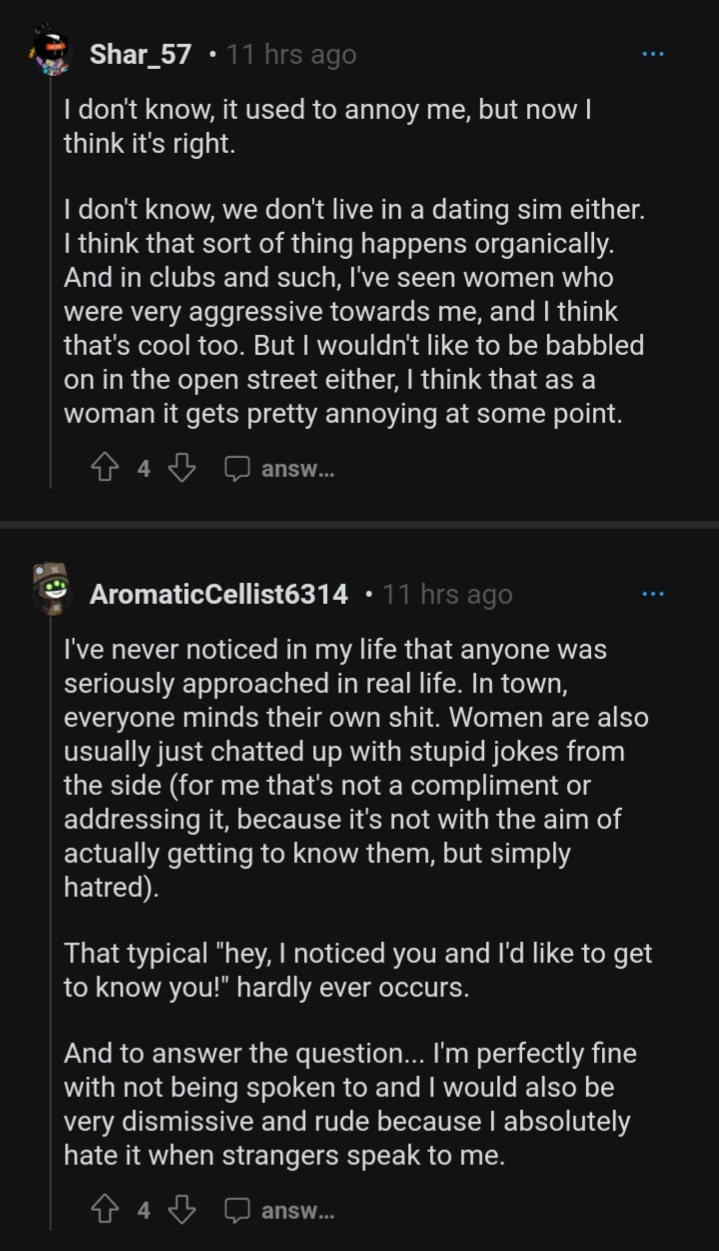
Task: Open three-dot options menu for Shar_57's comment
Action: click(x=652, y=53)
